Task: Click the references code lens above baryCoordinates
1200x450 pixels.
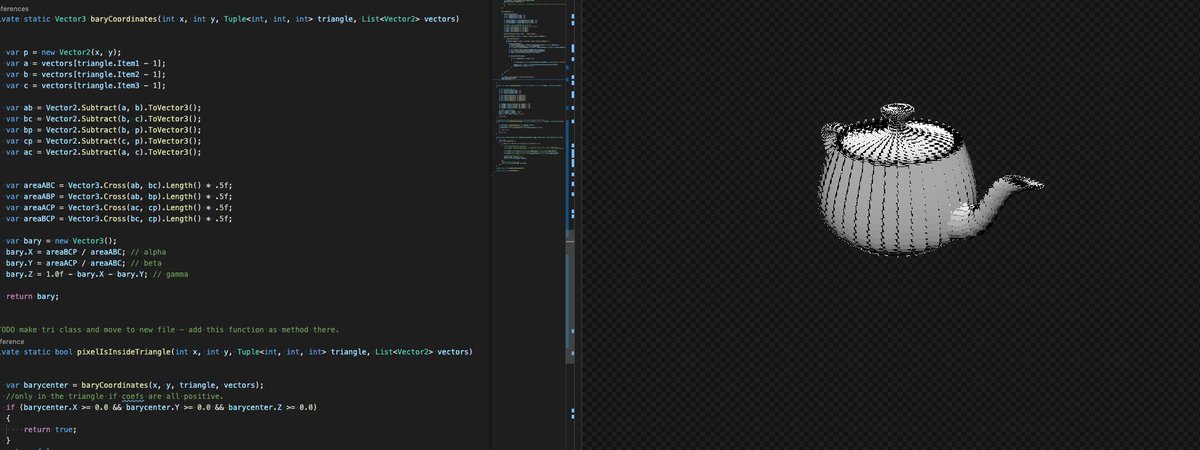Action: [x=14, y=8]
